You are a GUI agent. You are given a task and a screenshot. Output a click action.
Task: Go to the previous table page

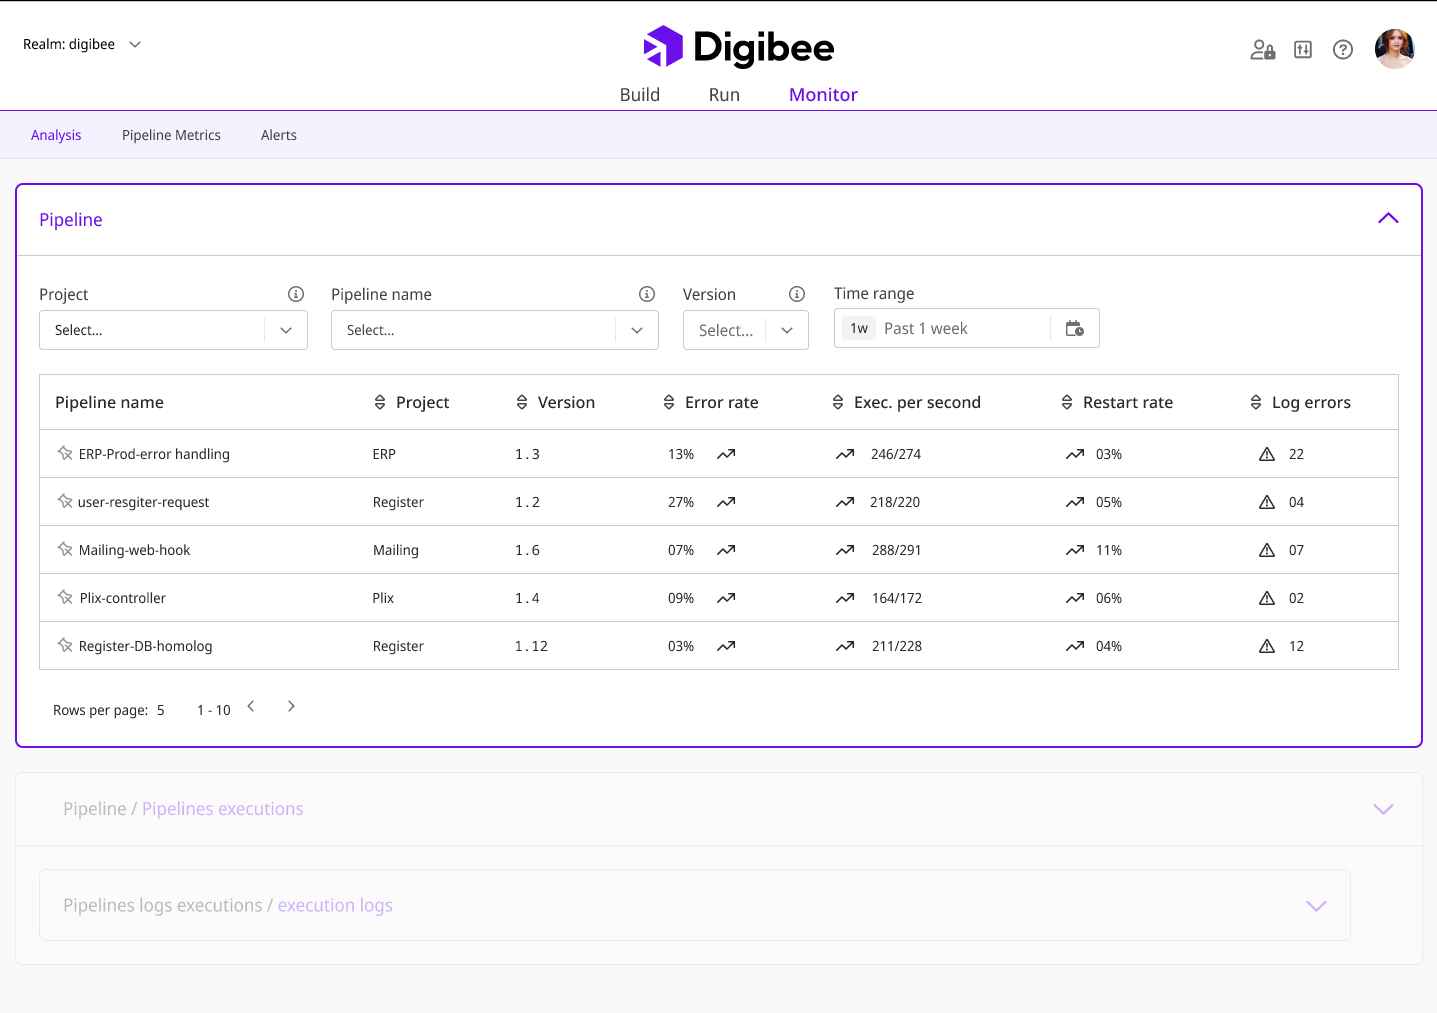click(251, 706)
